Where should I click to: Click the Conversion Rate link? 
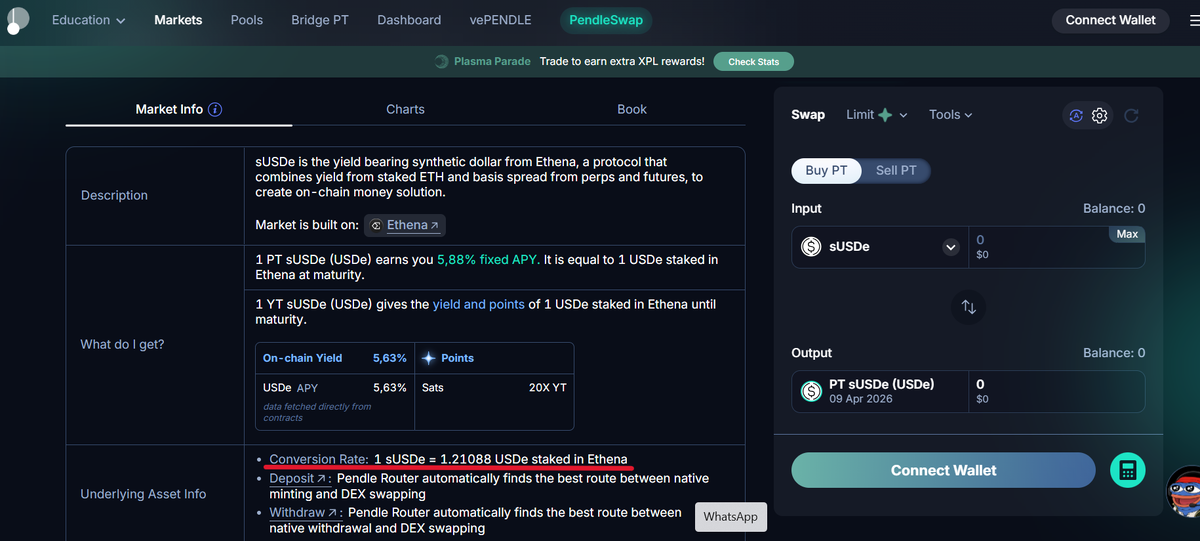tap(318, 459)
